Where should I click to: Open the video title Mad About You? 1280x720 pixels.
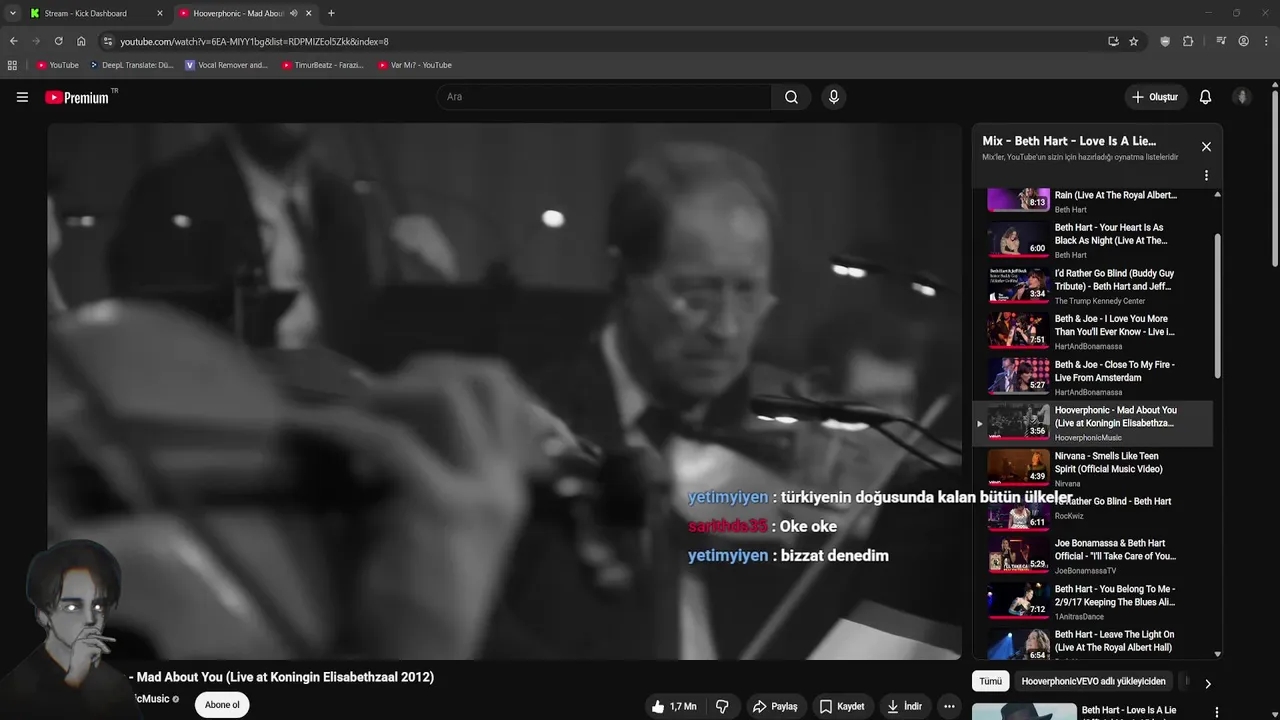pyautogui.click(x=281, y=677)
